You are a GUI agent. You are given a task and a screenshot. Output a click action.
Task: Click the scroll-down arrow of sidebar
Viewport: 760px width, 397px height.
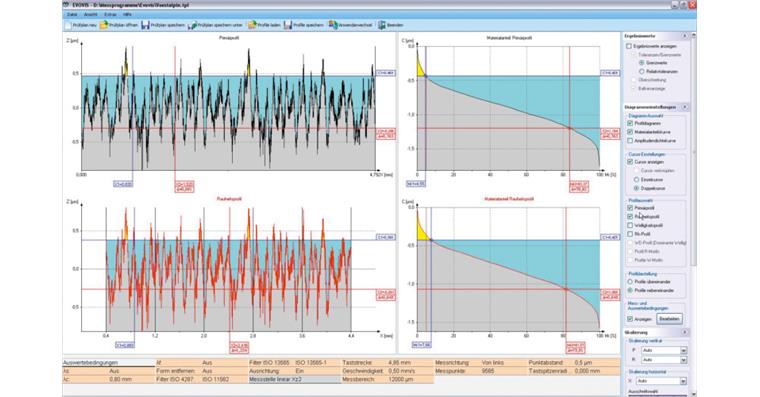coord(694,393)
